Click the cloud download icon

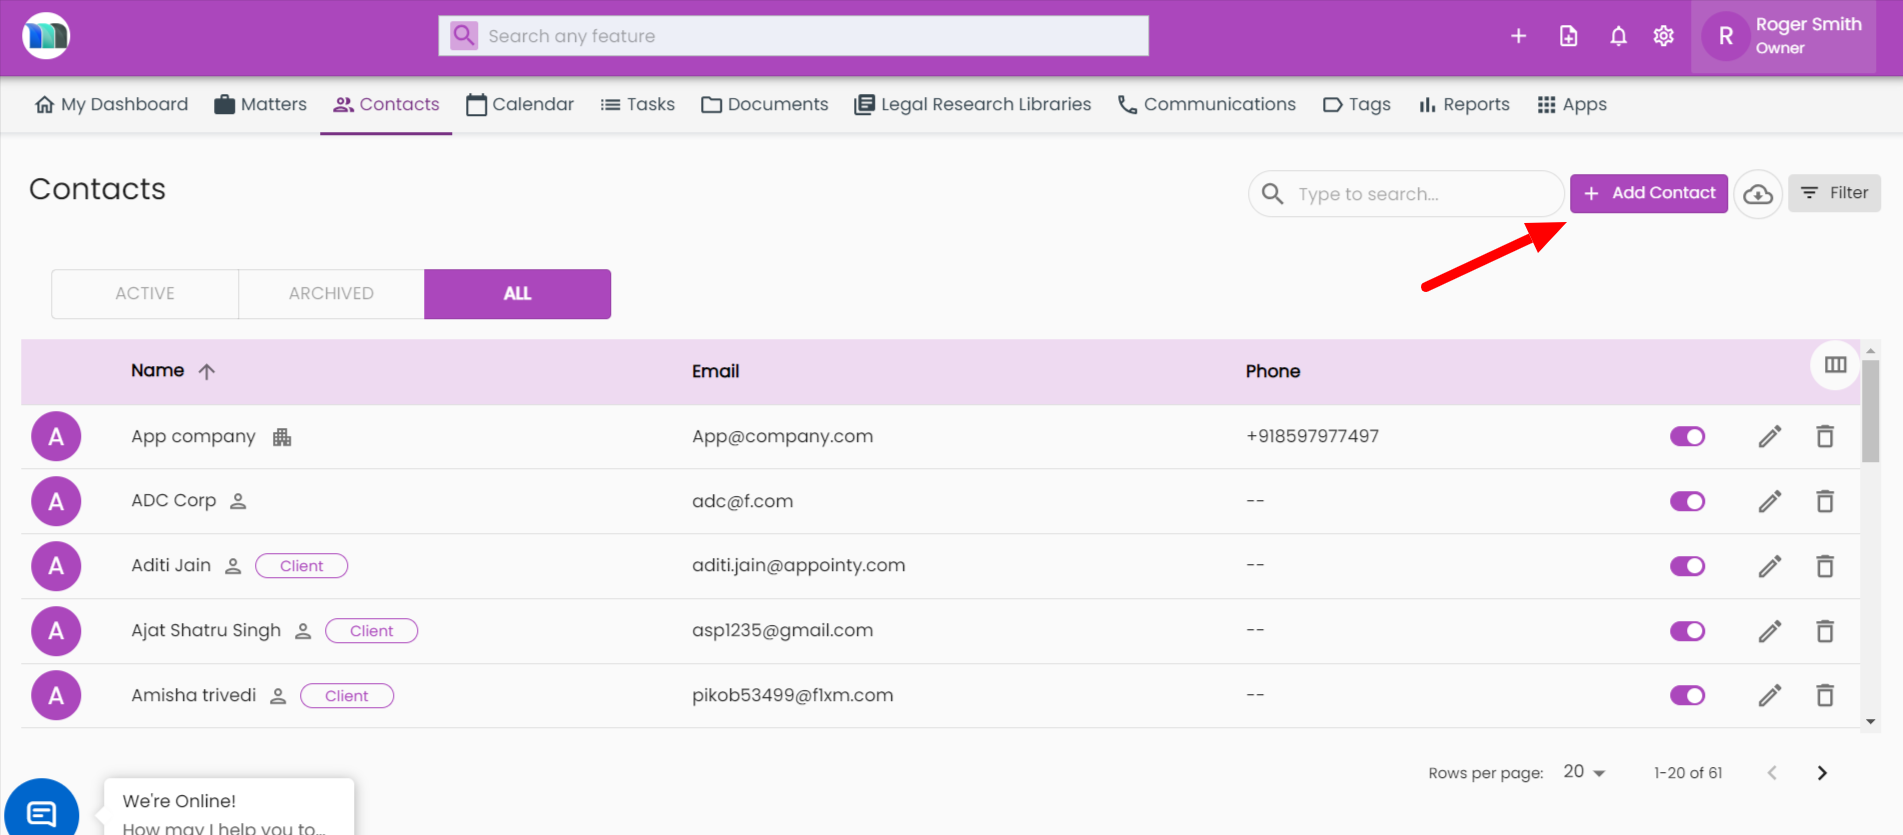click(x=1757, y=195)
